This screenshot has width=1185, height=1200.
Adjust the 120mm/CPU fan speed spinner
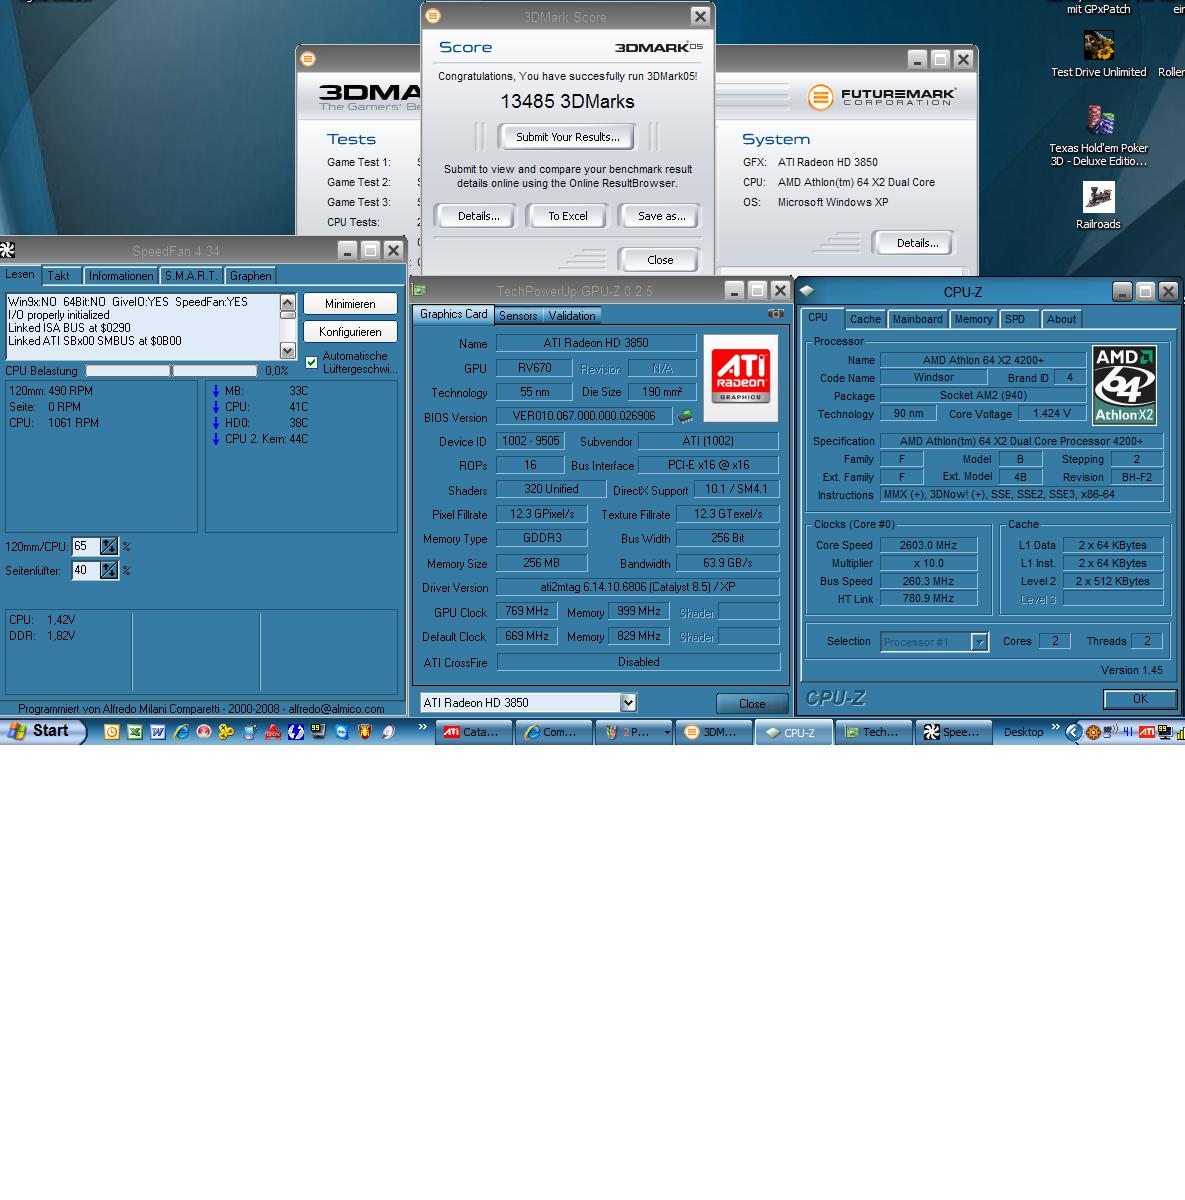109,546
